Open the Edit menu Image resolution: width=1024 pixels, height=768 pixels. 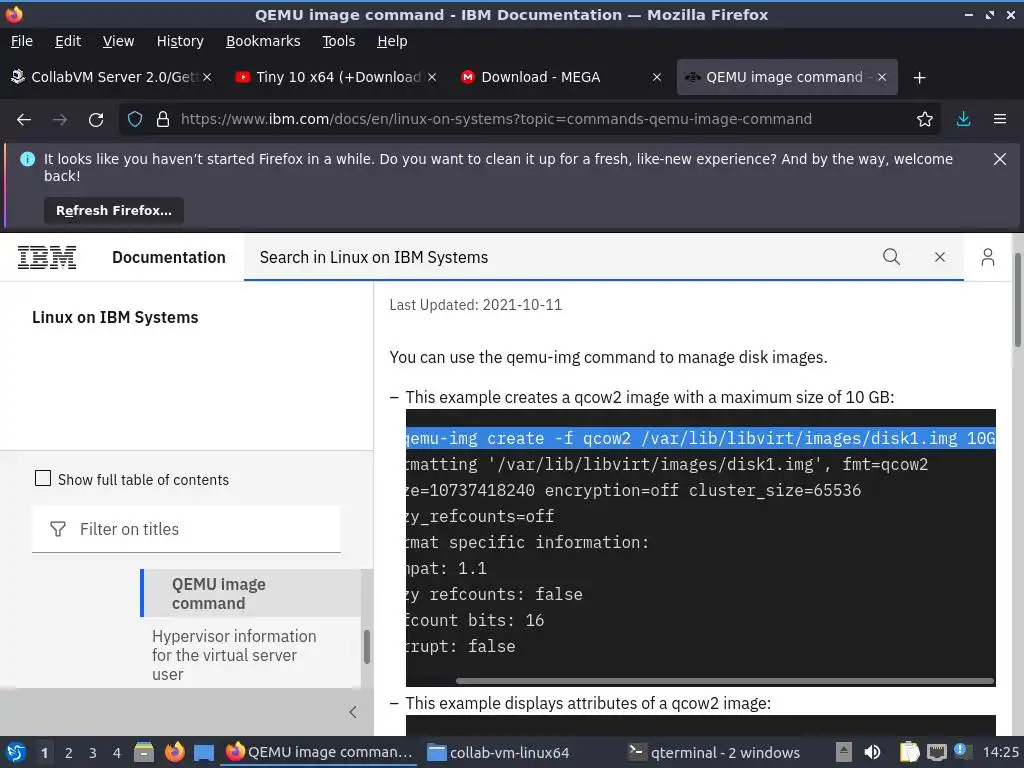(x=68, y=41)
